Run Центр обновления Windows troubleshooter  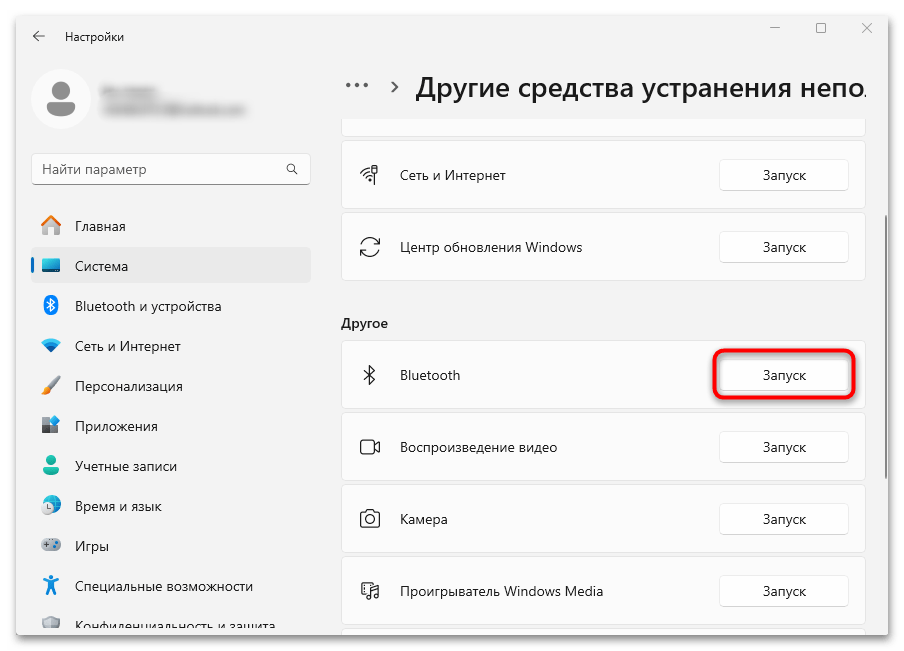(x=784, y=247)
